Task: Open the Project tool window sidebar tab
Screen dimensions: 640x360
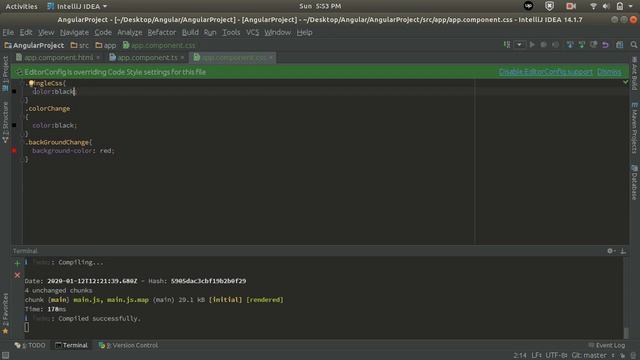Action: click(x=5, y=74)
